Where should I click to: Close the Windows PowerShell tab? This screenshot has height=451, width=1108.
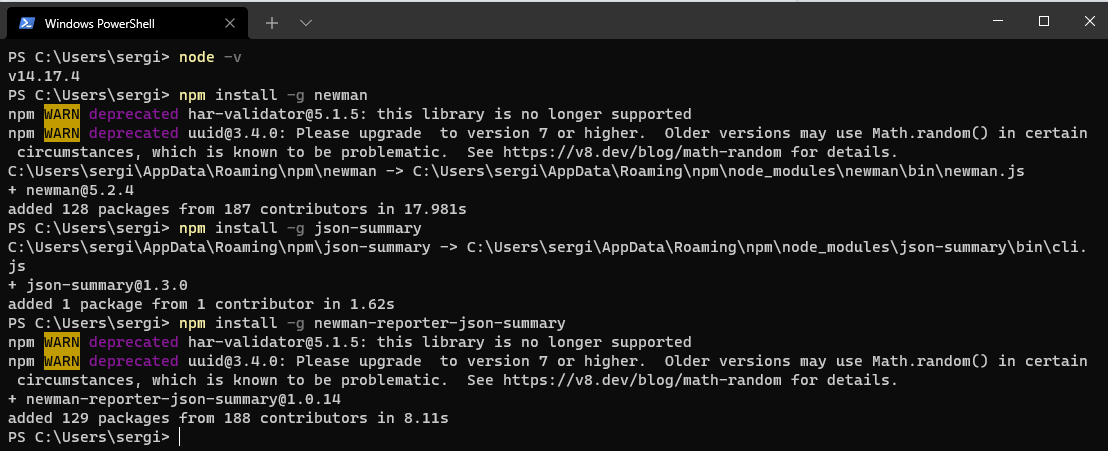230,23
